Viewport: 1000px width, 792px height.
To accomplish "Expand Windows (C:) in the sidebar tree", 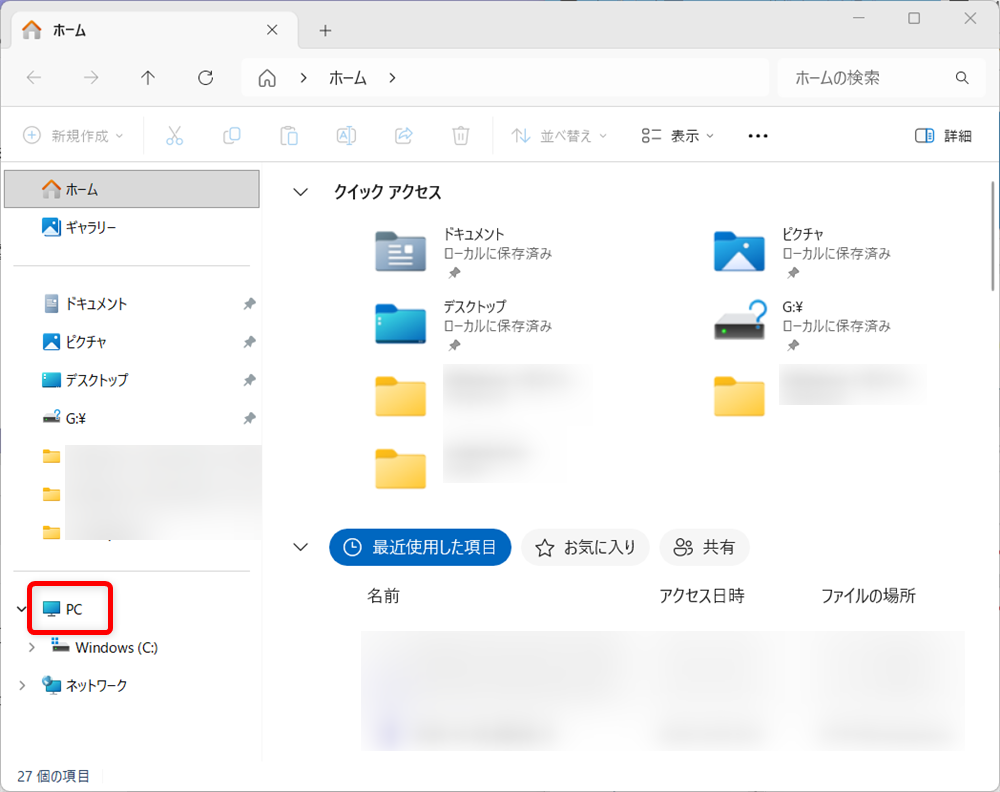I will 30,647.
